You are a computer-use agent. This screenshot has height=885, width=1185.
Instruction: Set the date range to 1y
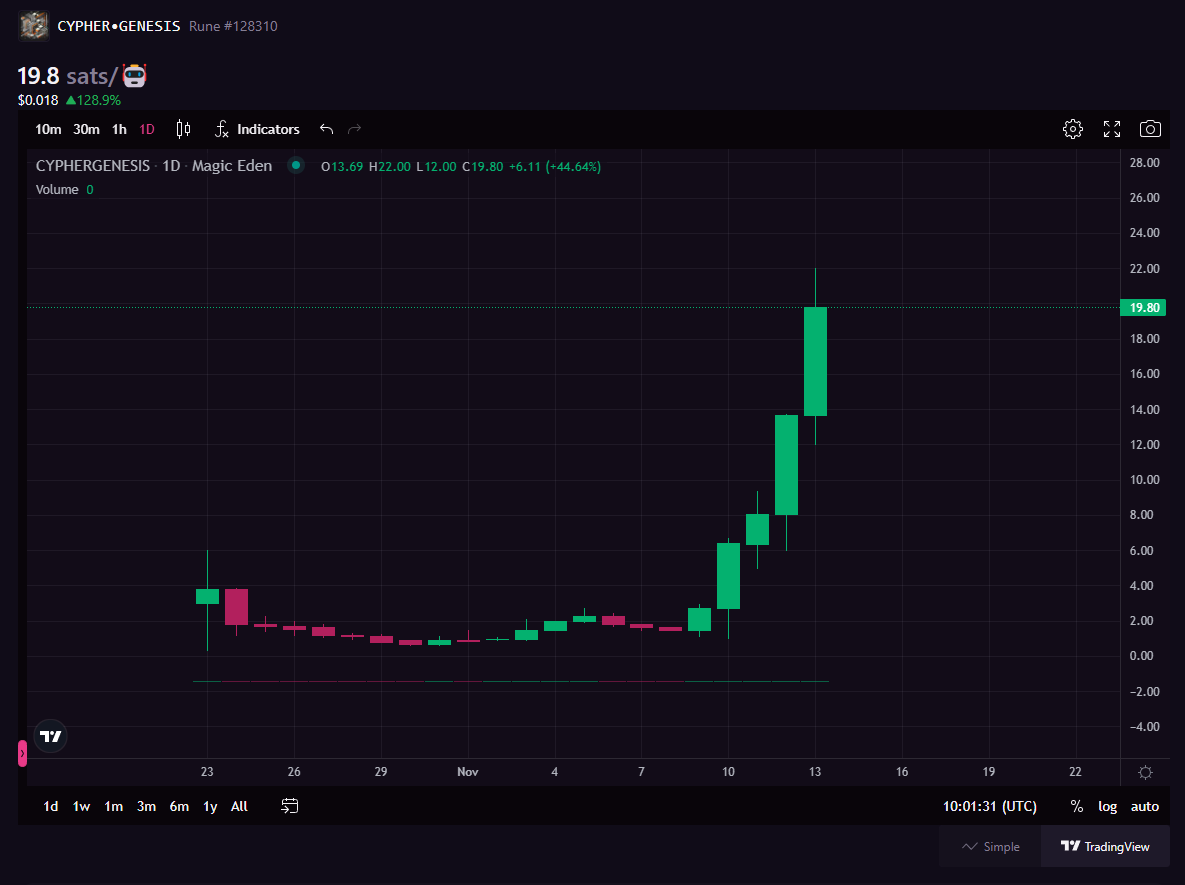click(210, 806)
